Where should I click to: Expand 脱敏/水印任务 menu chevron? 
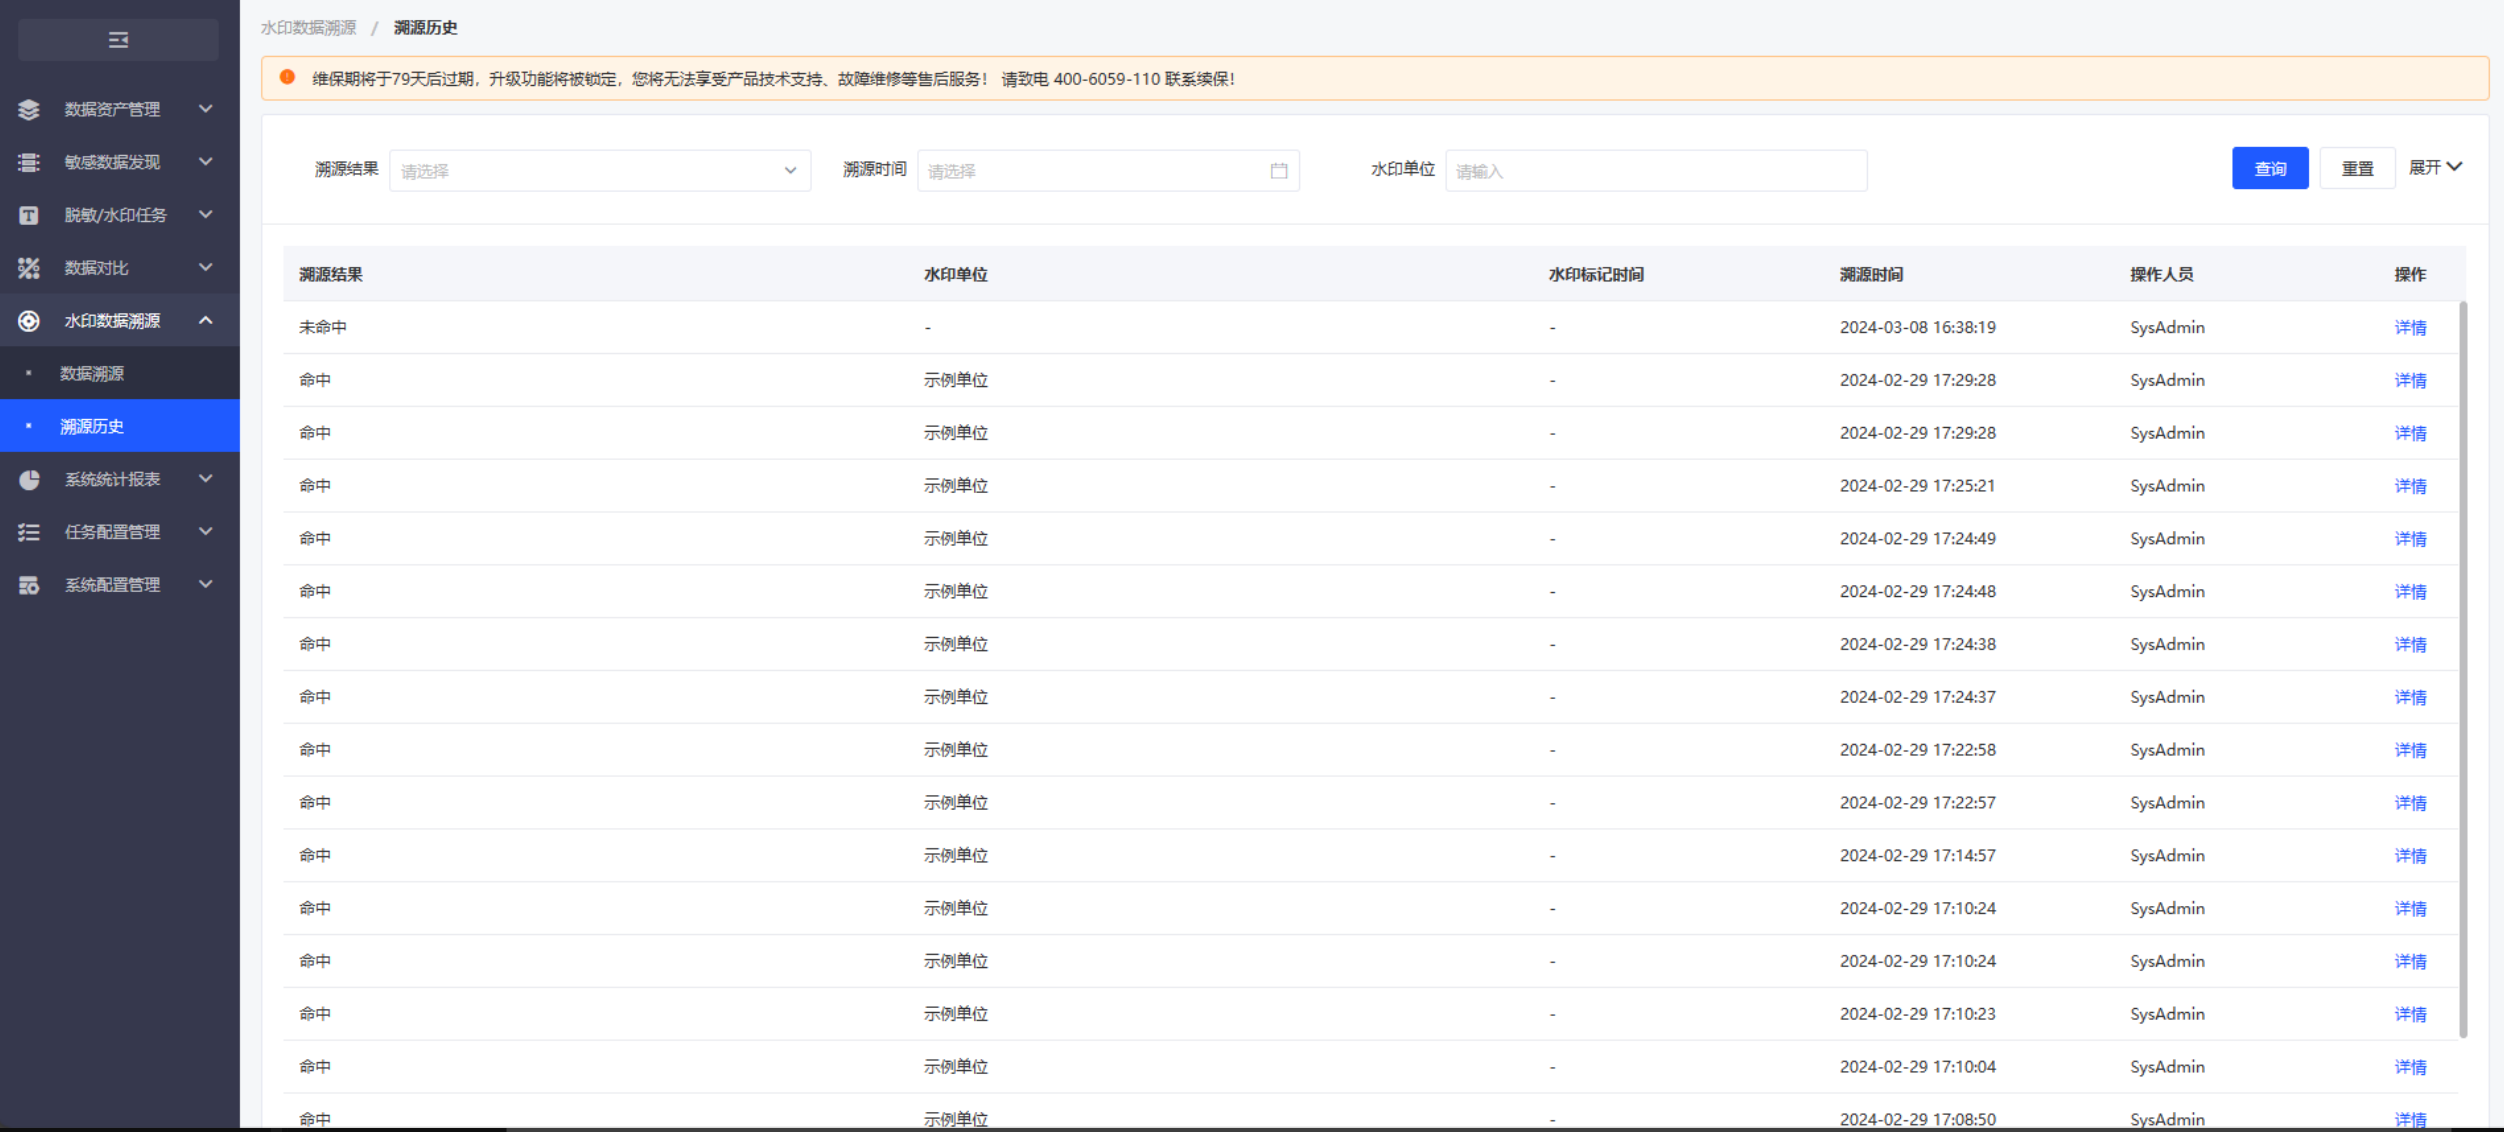click(205, 215)
